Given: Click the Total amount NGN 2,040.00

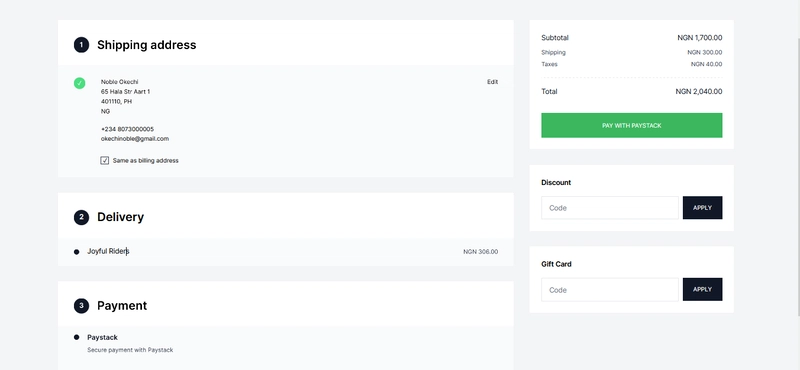Looking at the screenshot, I should click(x=698, y=91).
